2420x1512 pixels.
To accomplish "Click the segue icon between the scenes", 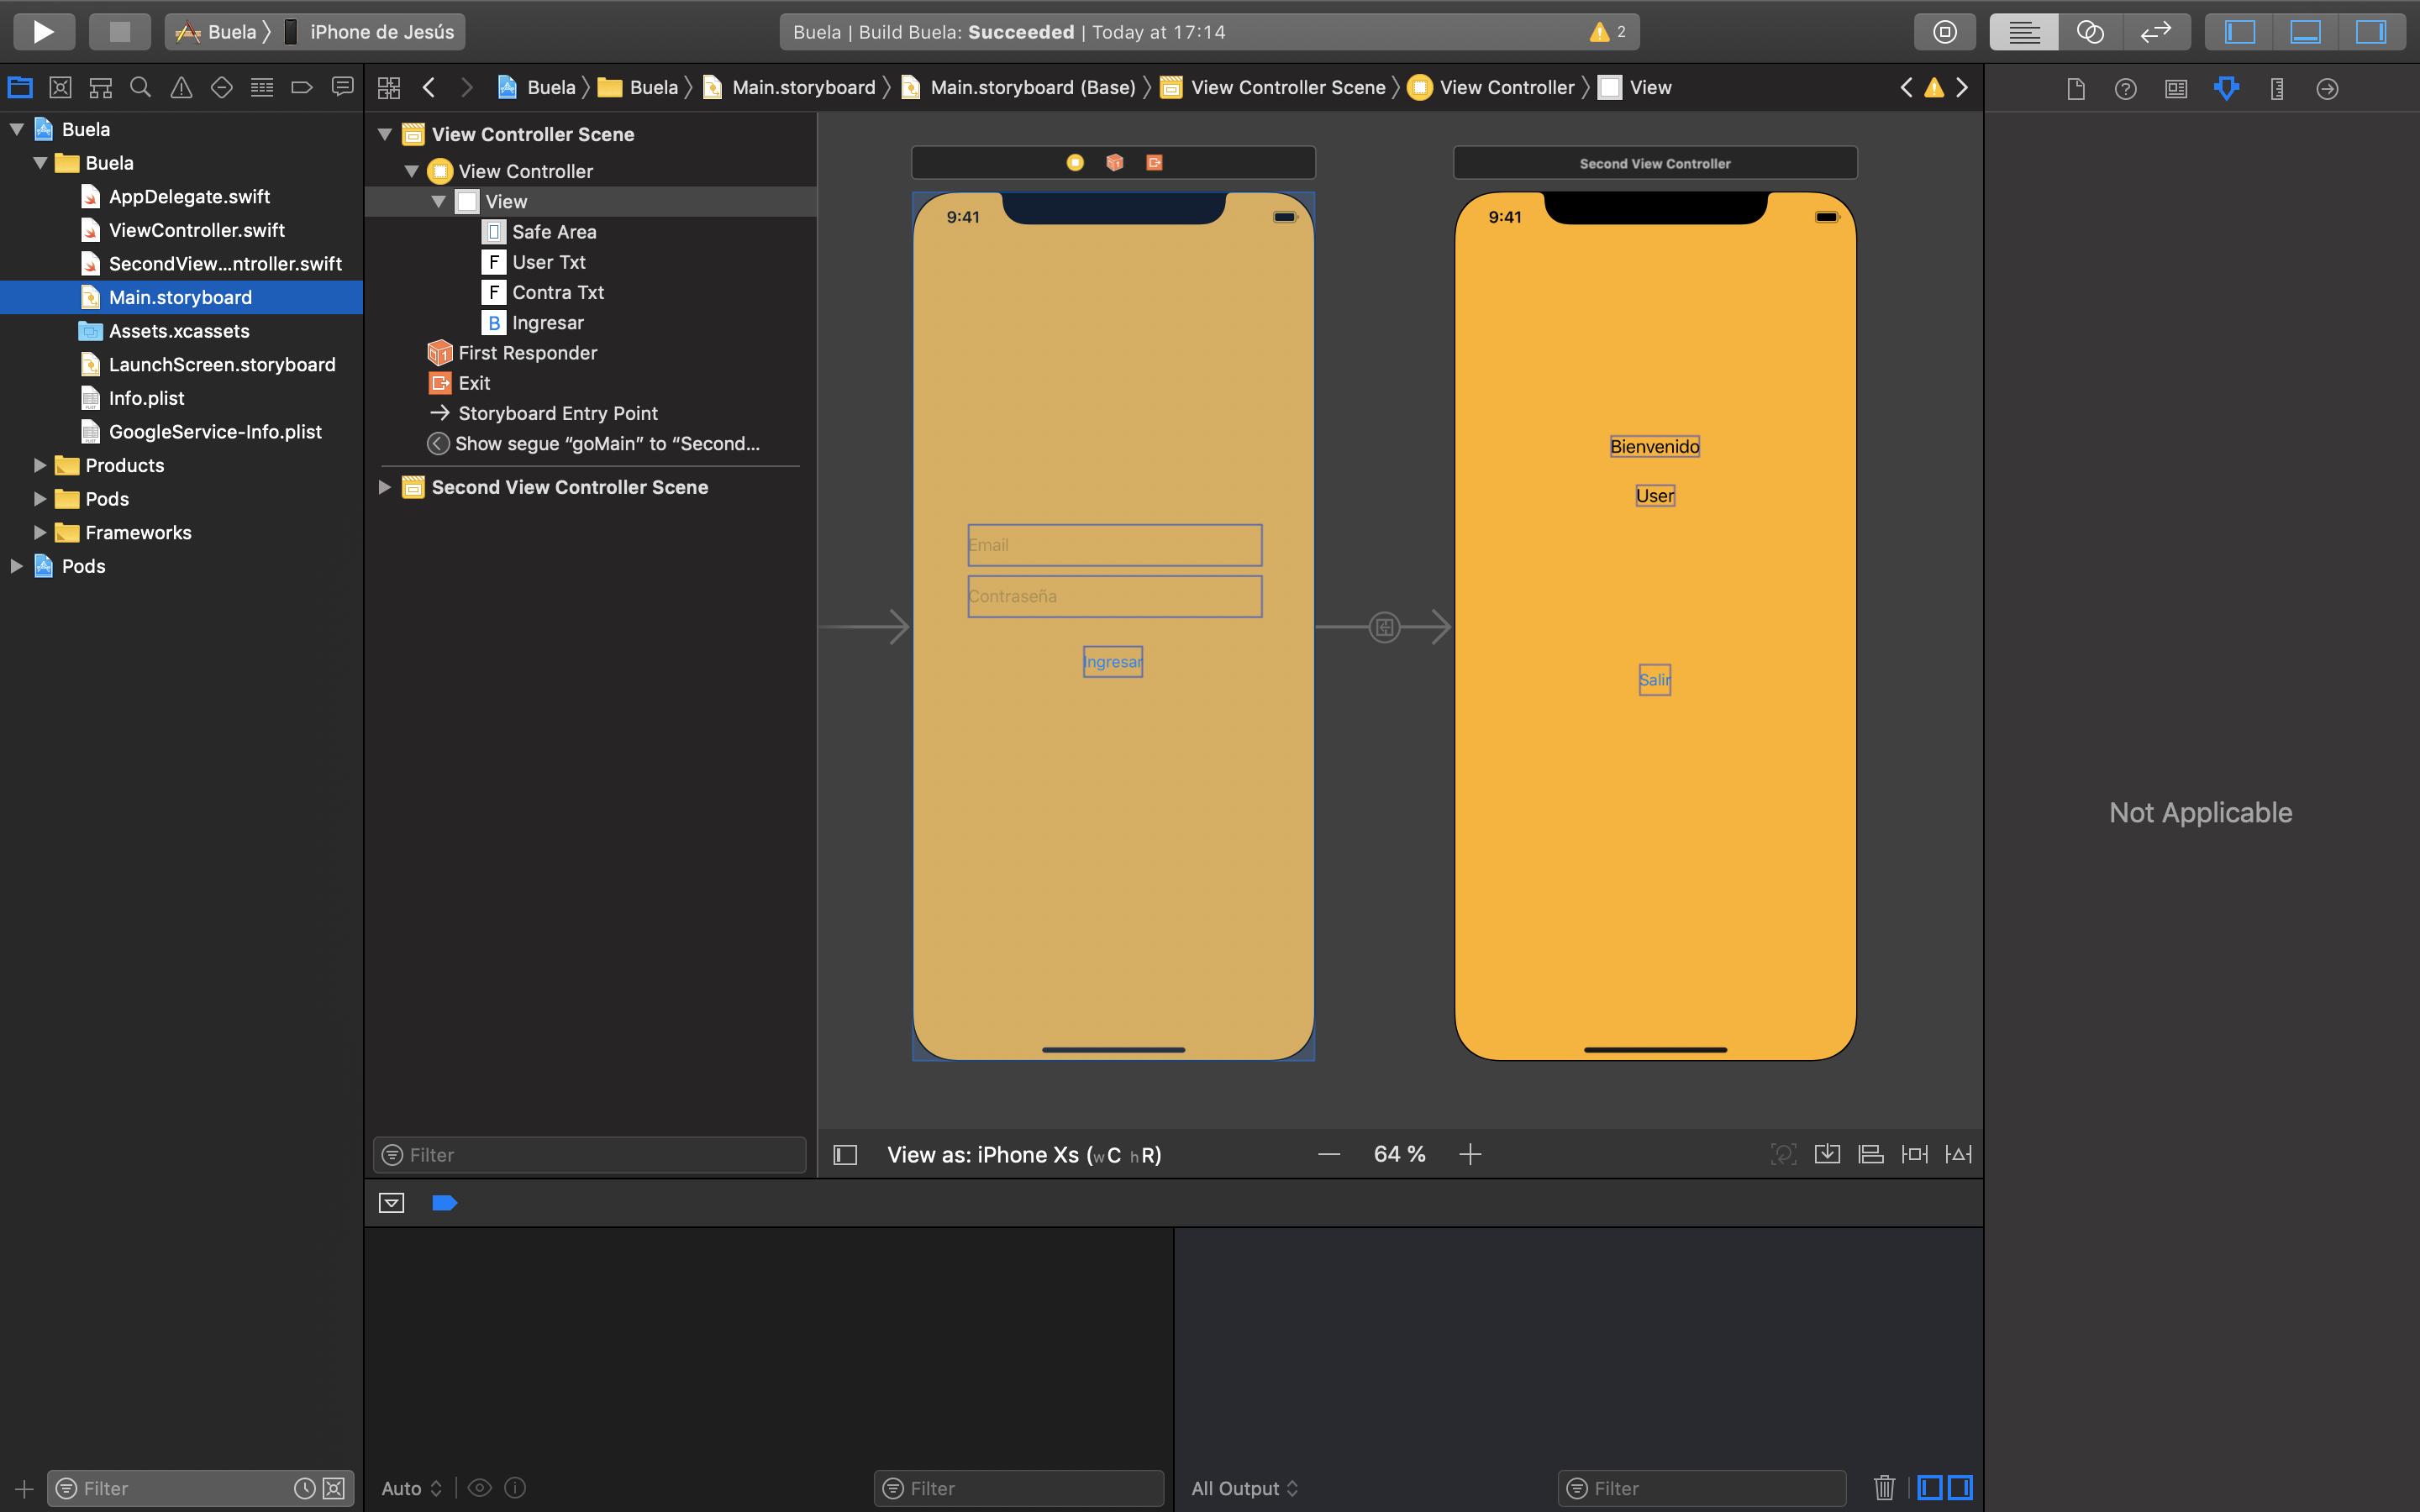I will click(x=1384, y=628).
